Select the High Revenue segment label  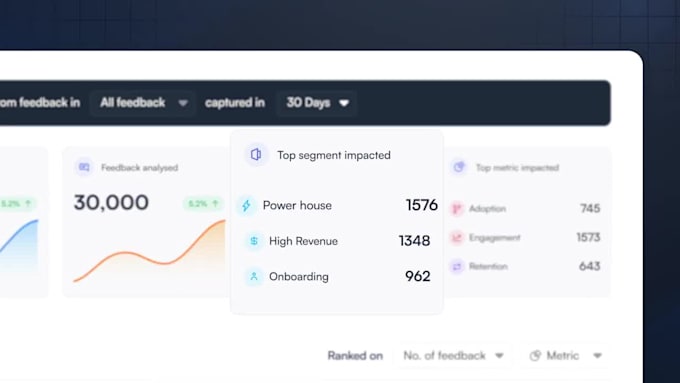click(303, 241)
